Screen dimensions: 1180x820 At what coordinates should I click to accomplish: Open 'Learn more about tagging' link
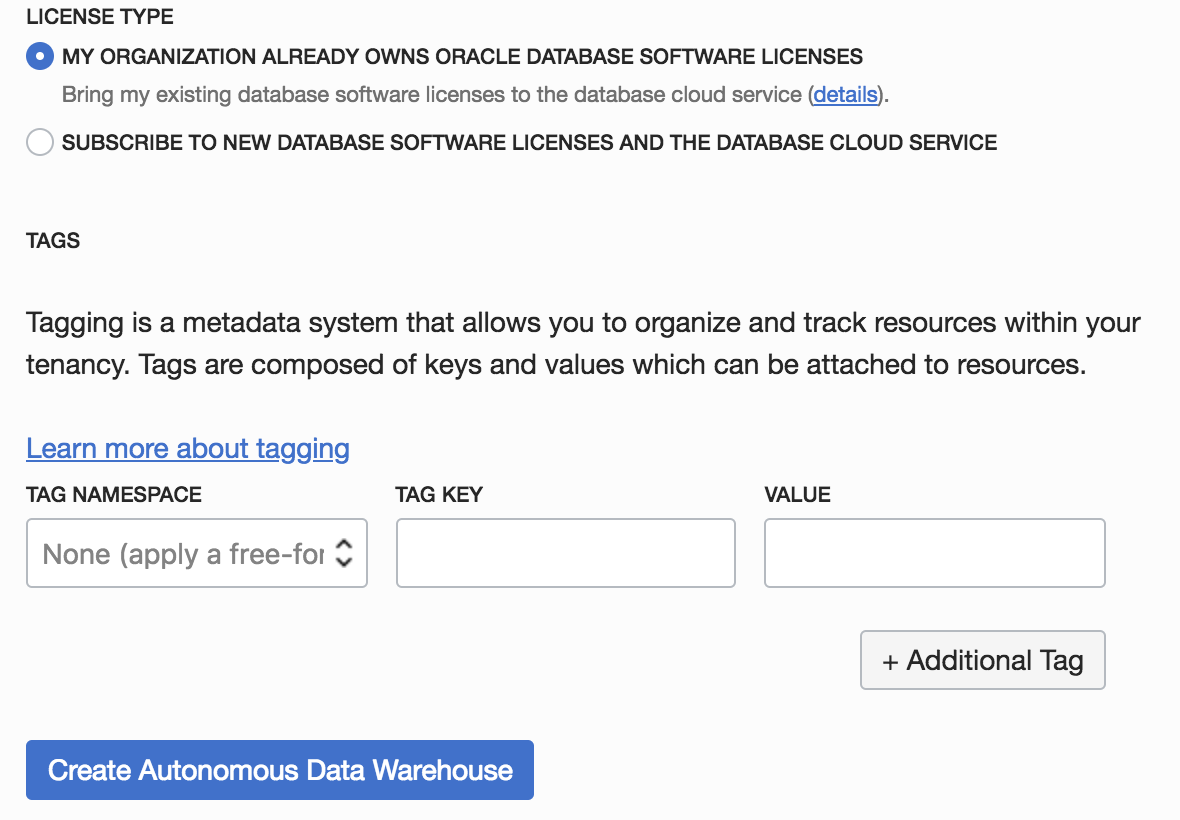[x=187, y=448]
